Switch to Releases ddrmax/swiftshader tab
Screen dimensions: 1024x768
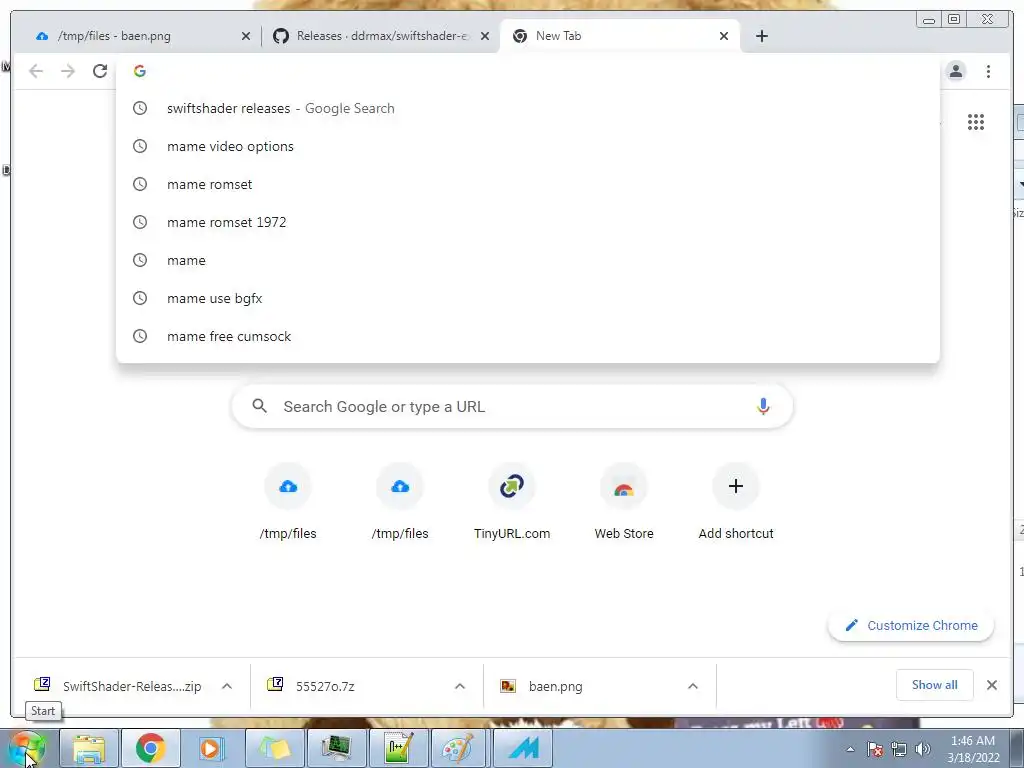381,36
